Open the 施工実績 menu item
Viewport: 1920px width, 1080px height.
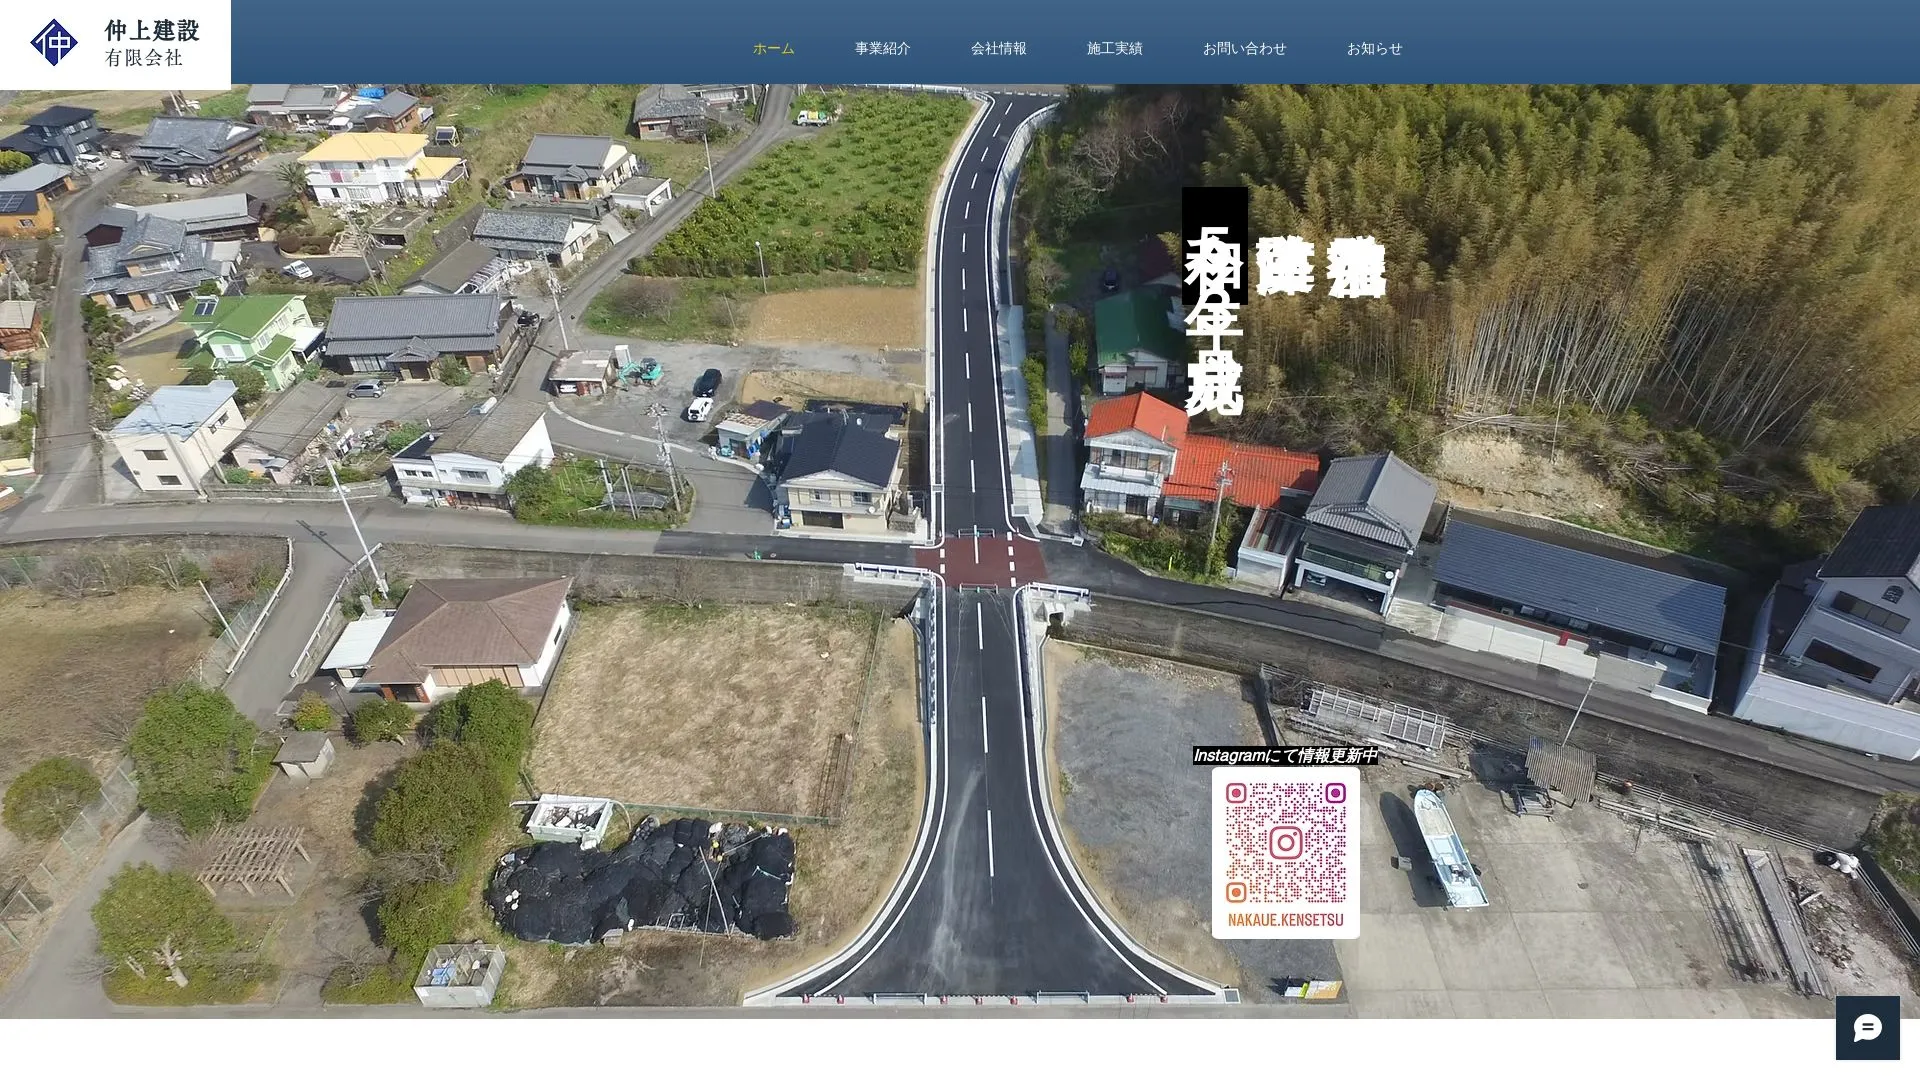click(x=1114, y=48)
